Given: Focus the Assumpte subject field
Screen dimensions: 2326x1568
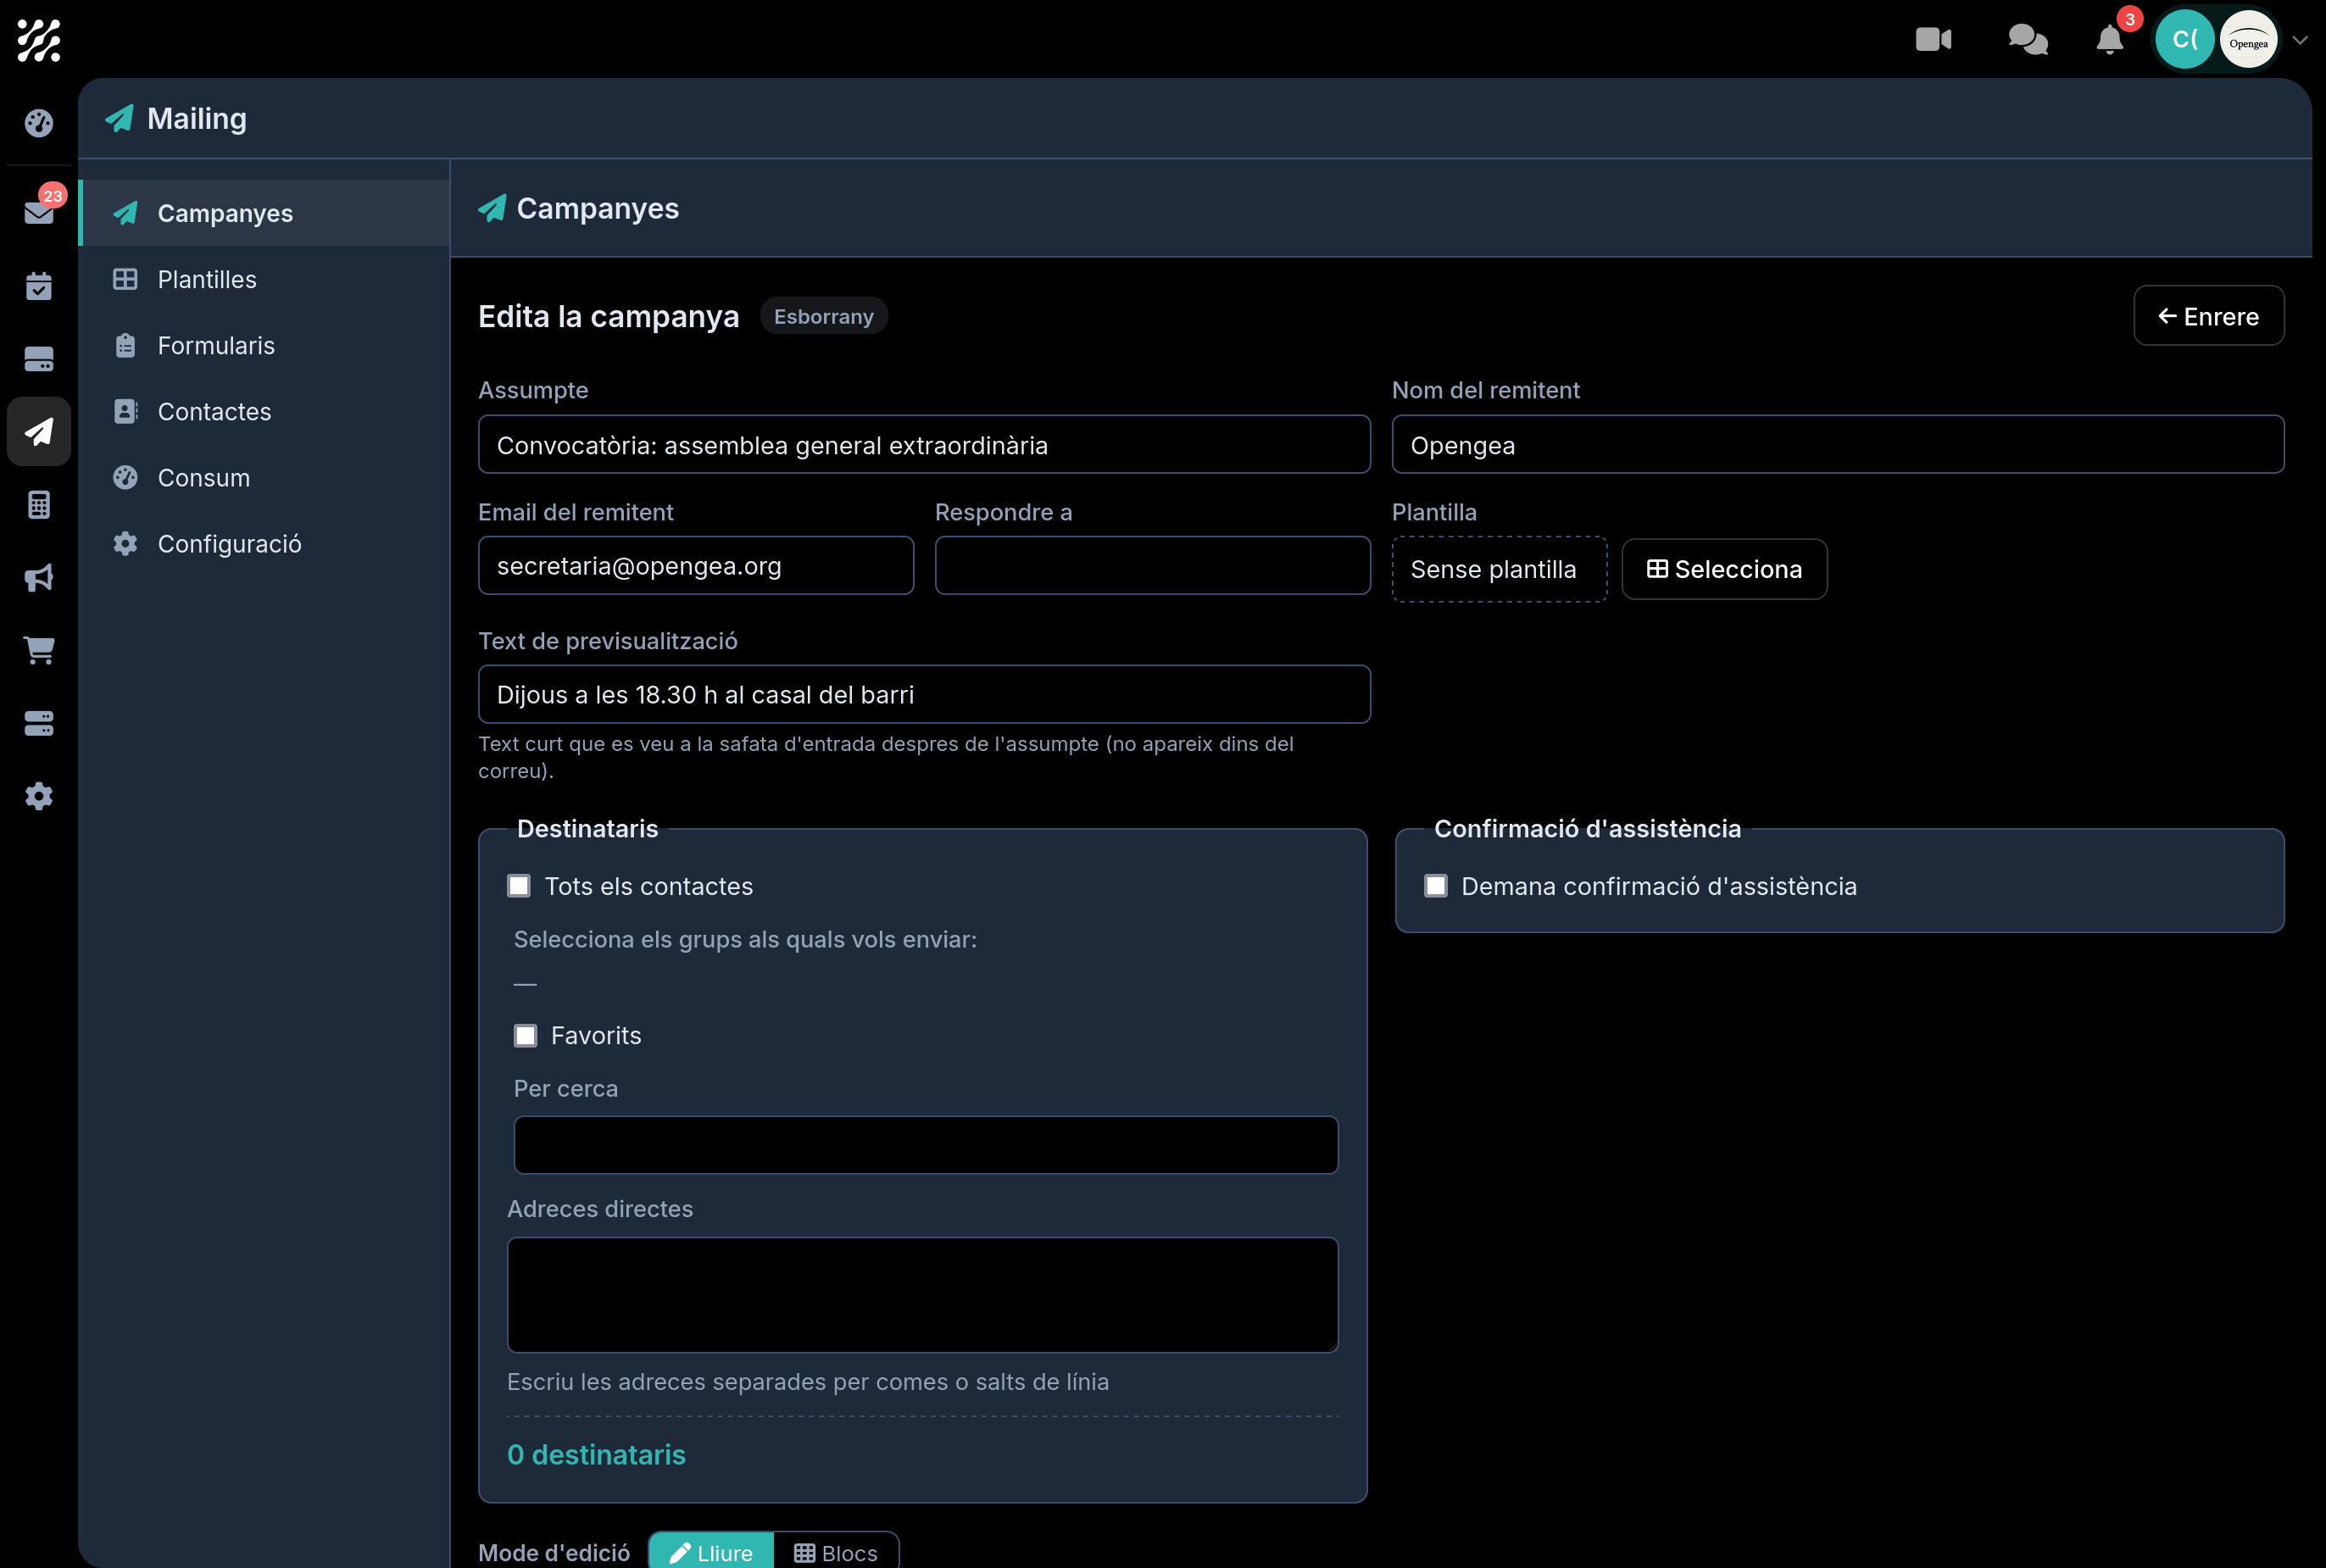Looking at the screenshot, I should pos(924,445).
